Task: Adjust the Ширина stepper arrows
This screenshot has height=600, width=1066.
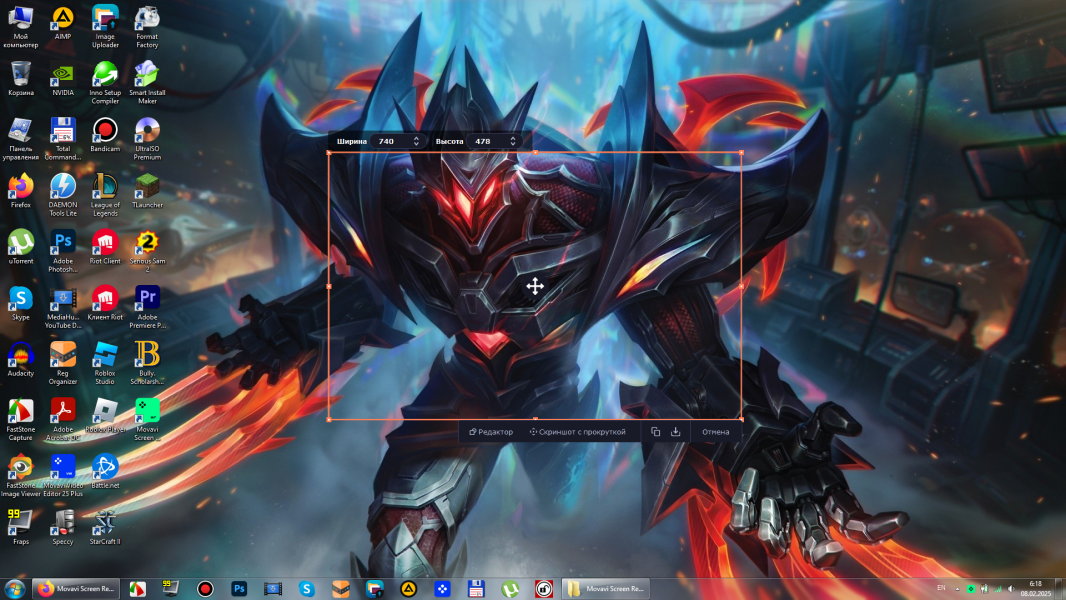Action: click(416, 141)
